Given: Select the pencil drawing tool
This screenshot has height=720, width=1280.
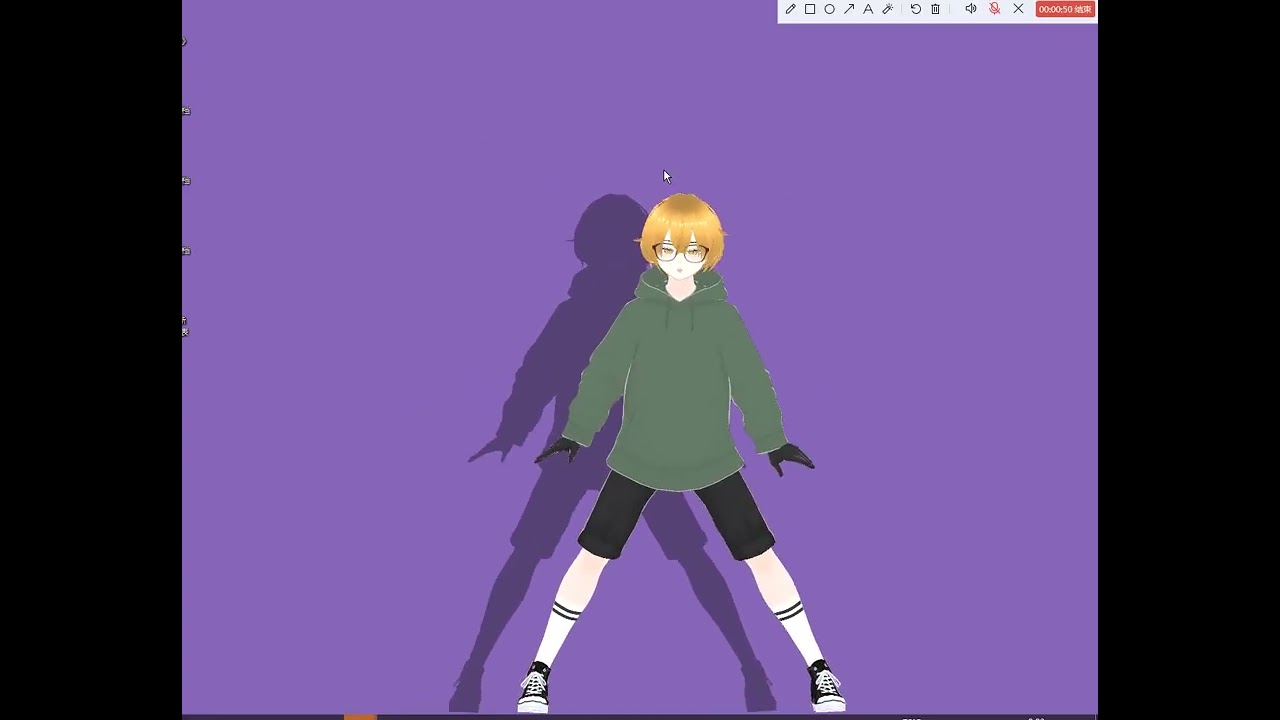Looking at the screenshot, I should click(x=790, y=9).
